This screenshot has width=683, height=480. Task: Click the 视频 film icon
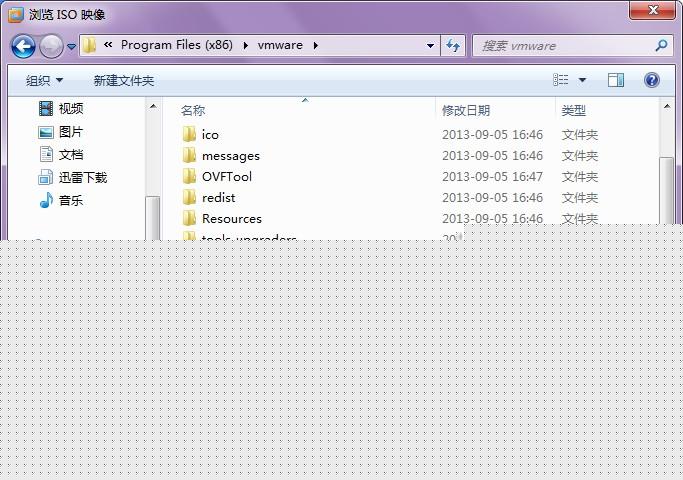coord(46,108)
